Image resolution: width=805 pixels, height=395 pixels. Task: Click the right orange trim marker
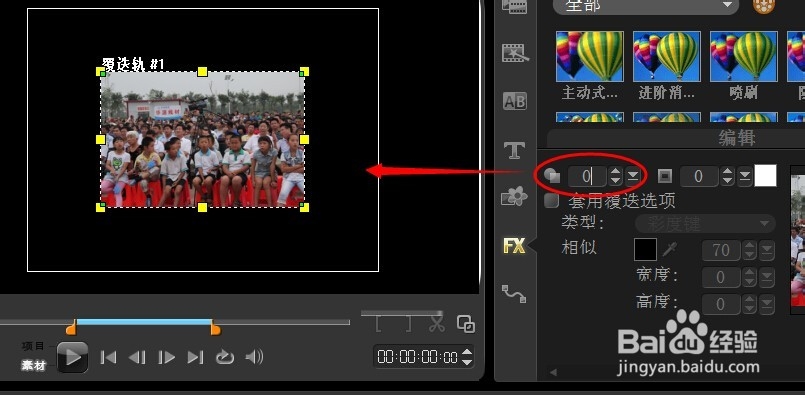coord(216,327)
